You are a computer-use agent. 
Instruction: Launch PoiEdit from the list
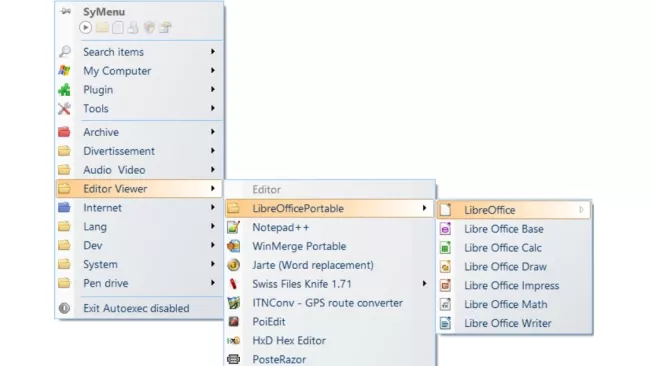pos(330,322)
